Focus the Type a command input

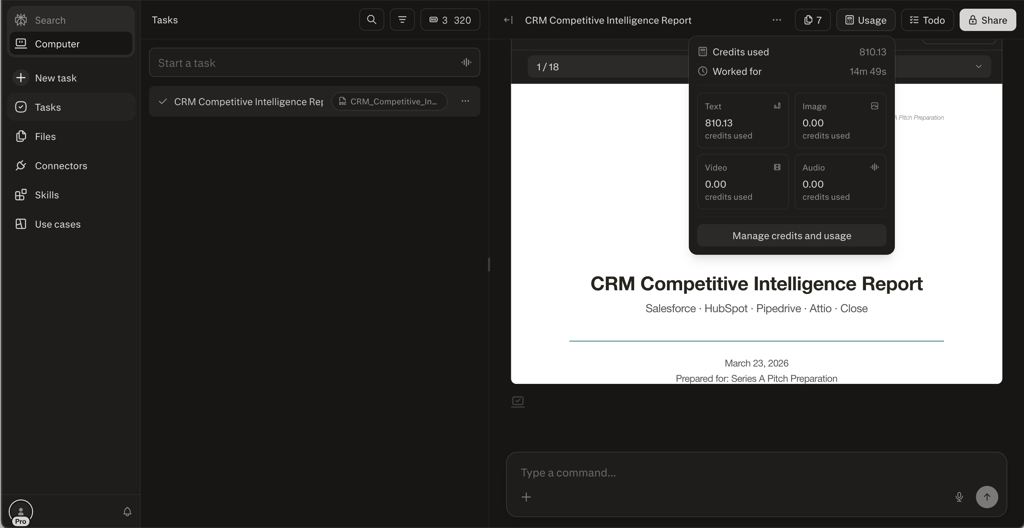(756, 472)
